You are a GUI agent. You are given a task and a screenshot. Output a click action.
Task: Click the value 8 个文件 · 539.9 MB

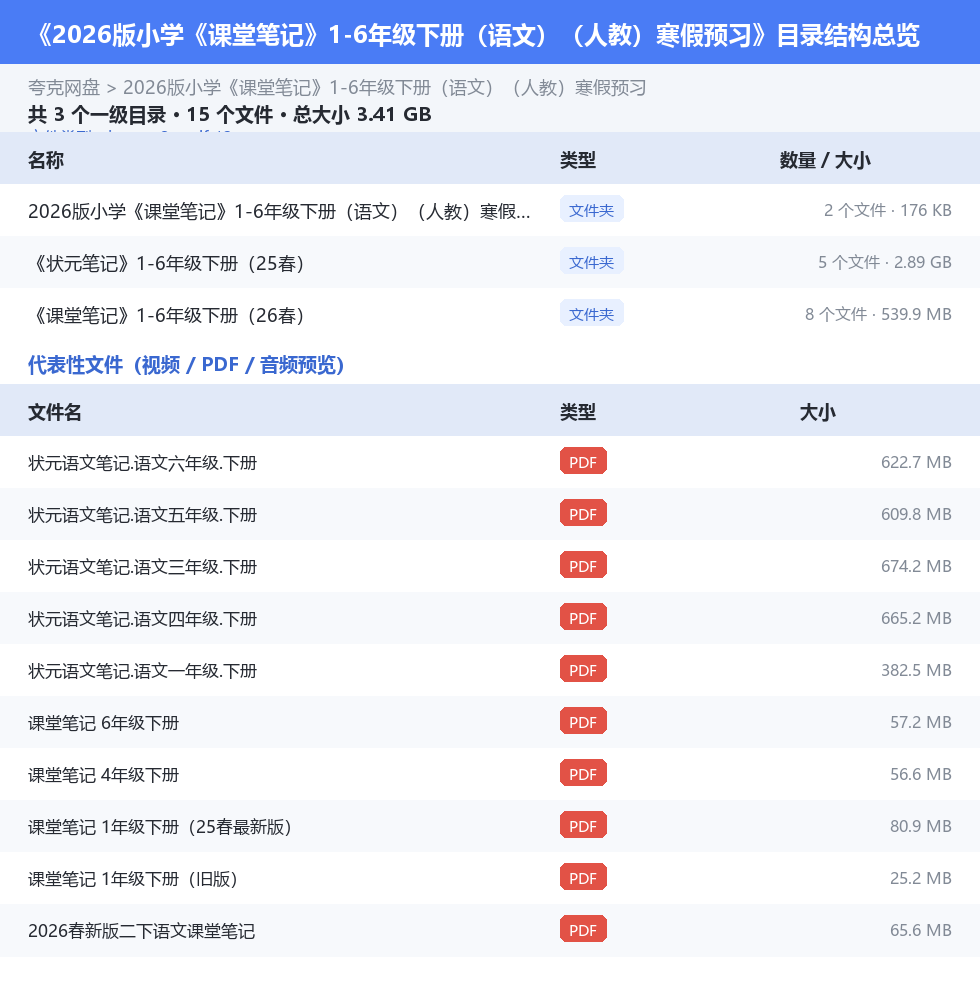[x=878, y=314]
